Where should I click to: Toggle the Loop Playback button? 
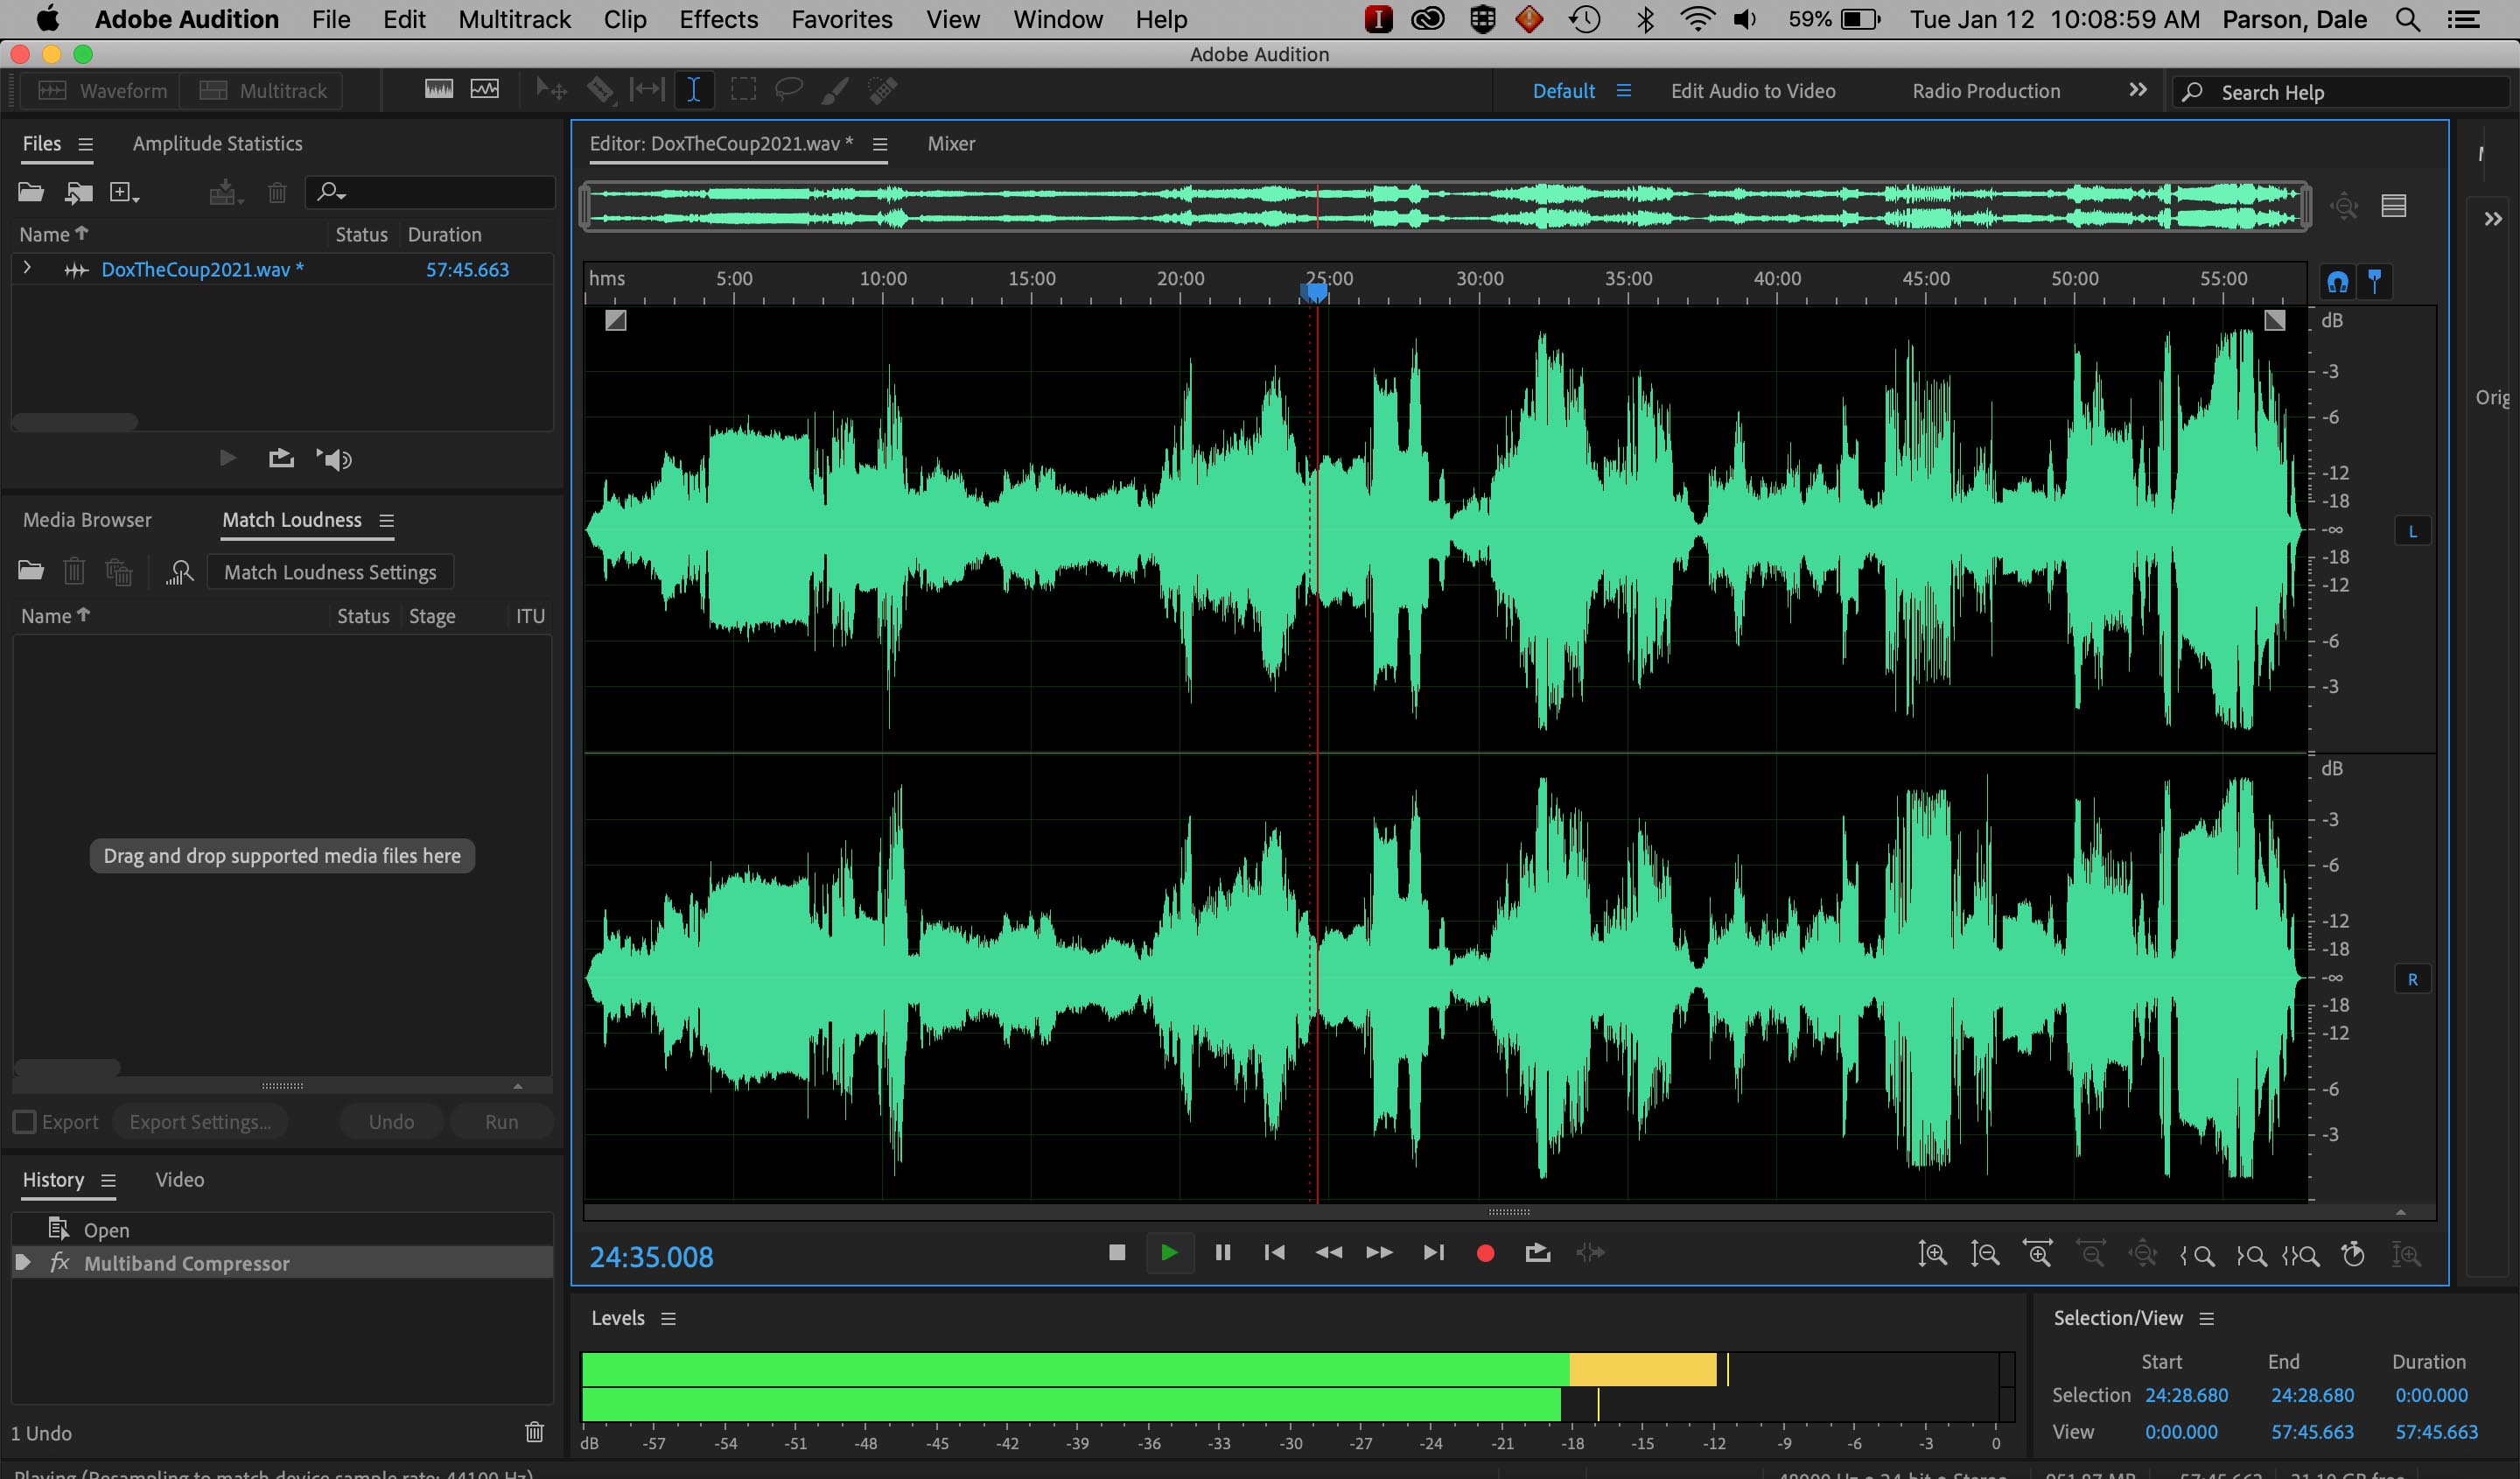[x=1538, y=1253]
